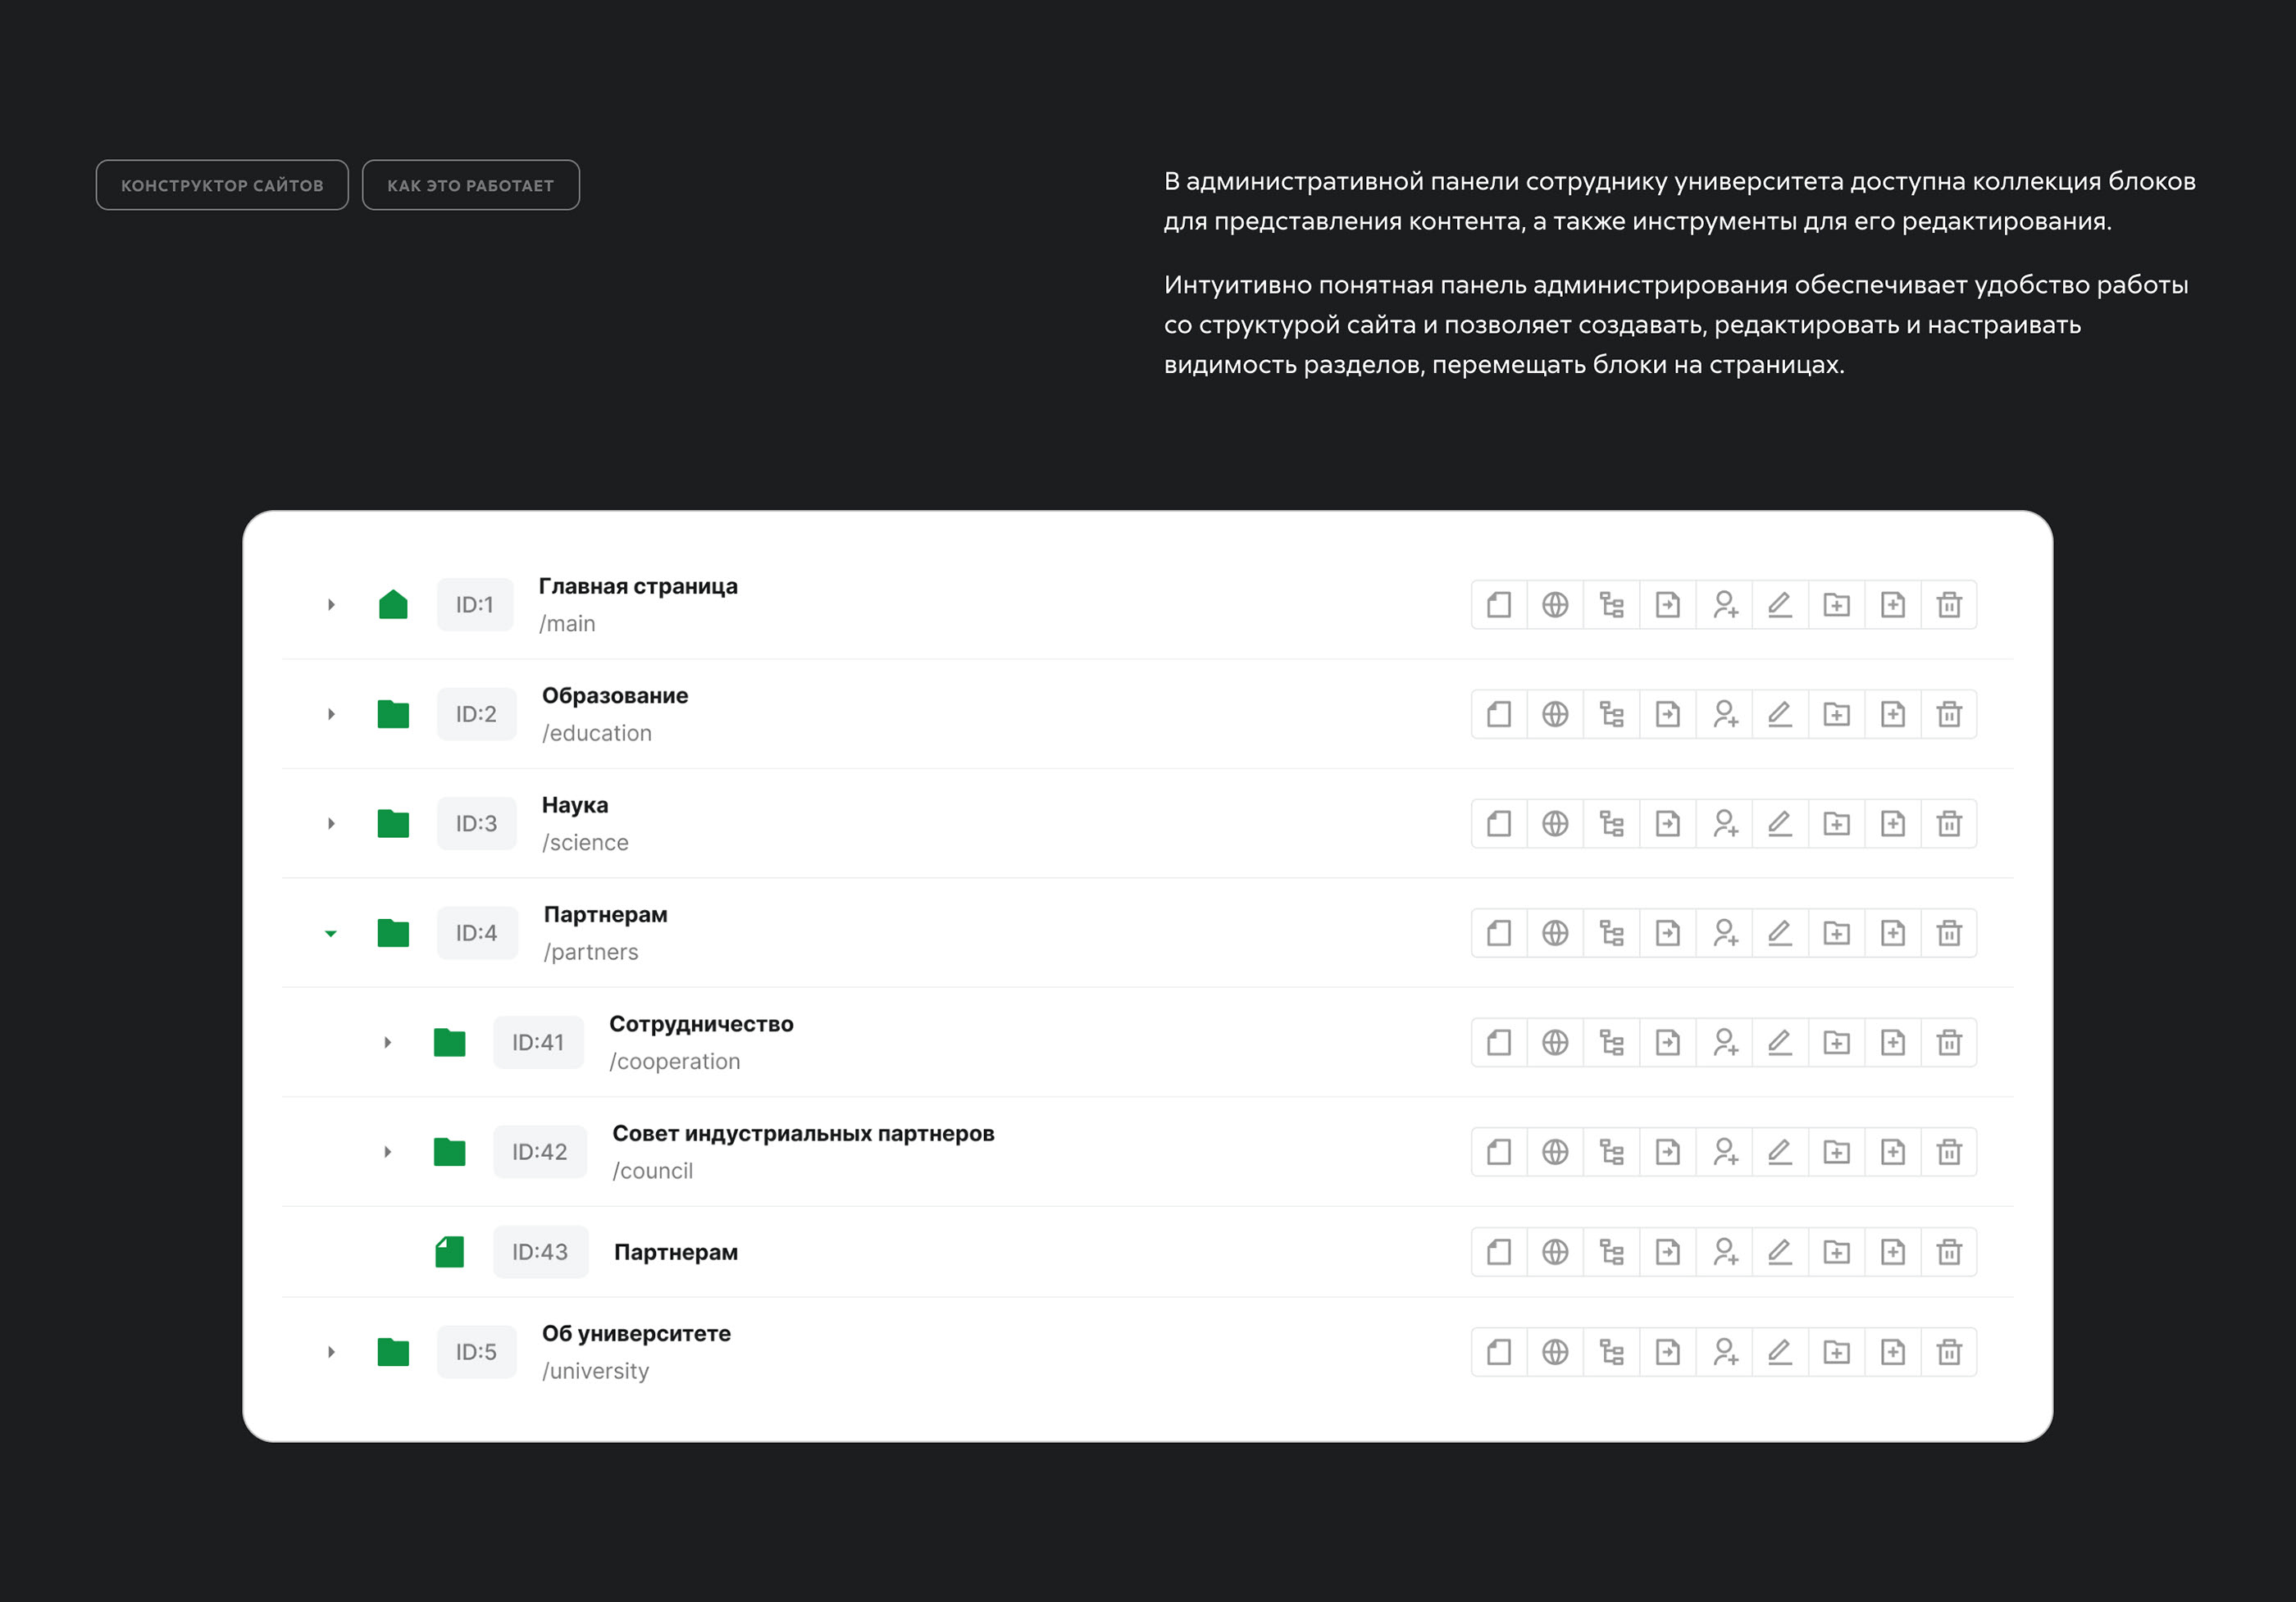Delete the Об университете section via trash icon
The width and height of the screenshot is (2296, 1602).
click(x=1948, y=1352)
